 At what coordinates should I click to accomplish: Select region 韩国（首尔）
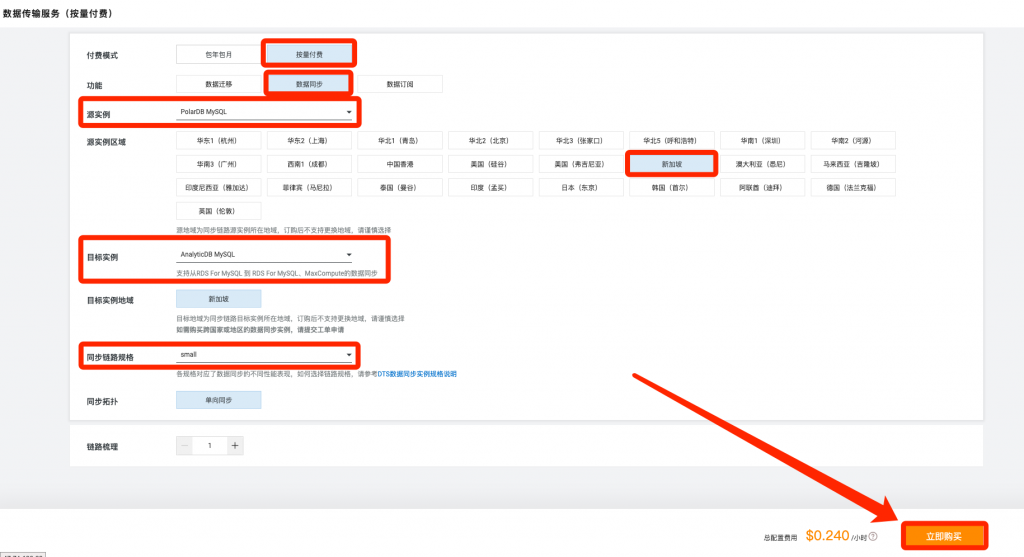click(671, 187)
